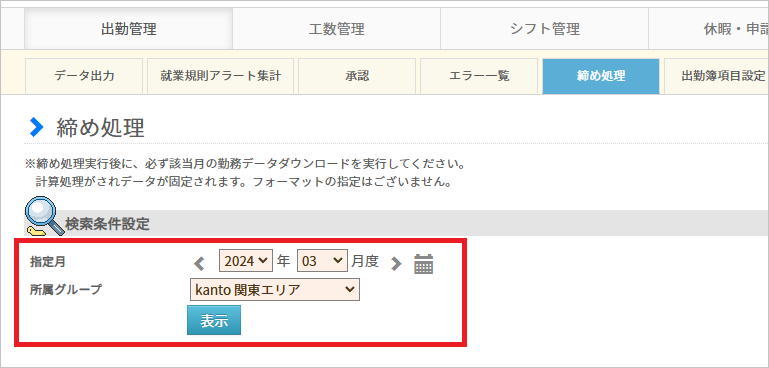Screen dimensions: 769x368
Task: Open the 休暇・申請 tab
Action: pyautogui.click(x=709, y=29)
